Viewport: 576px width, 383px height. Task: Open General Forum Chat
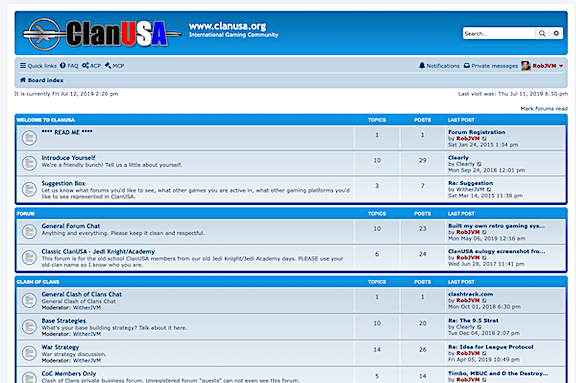[71, 226]
